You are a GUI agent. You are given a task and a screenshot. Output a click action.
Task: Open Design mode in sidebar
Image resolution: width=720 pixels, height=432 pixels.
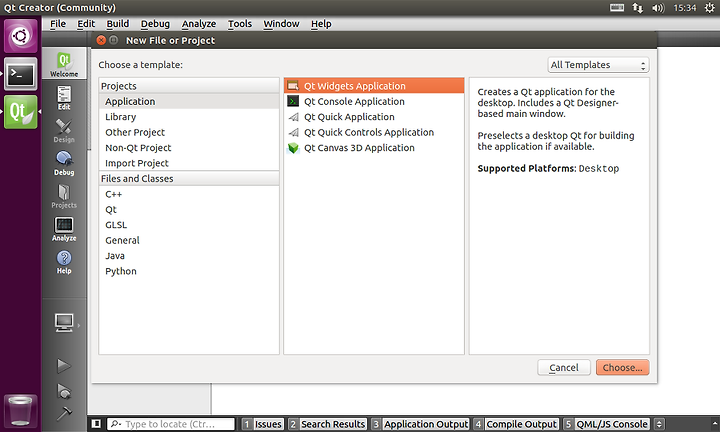(64, 131)
